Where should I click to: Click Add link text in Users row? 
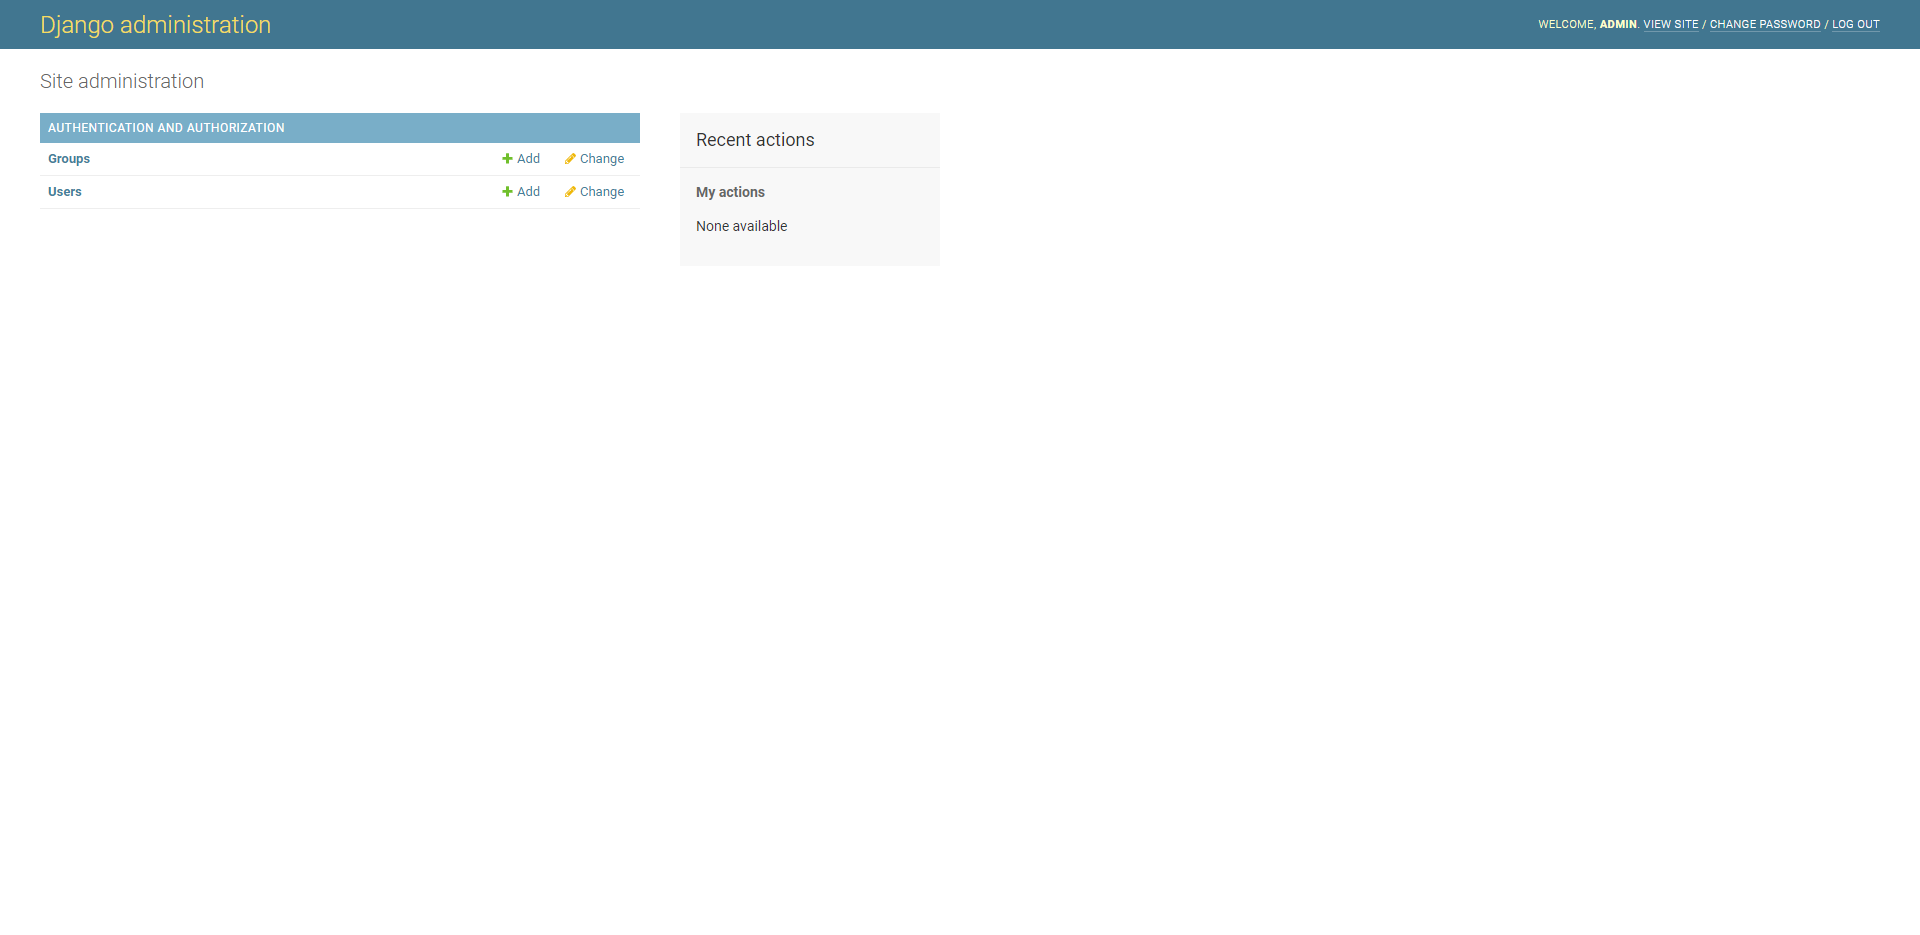(528, 192)
